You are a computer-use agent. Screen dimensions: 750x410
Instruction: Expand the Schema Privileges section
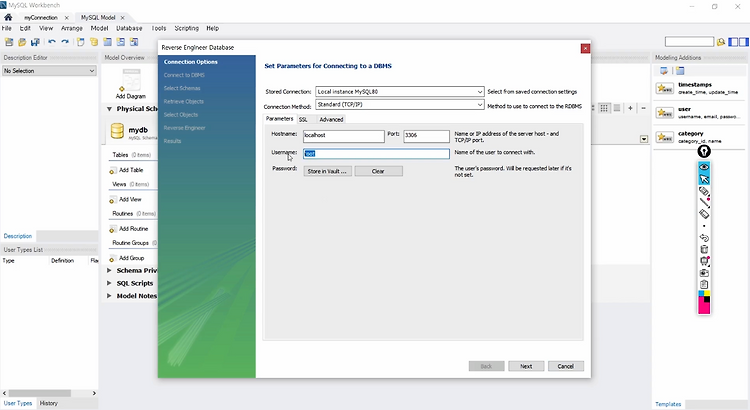point(109,270)
